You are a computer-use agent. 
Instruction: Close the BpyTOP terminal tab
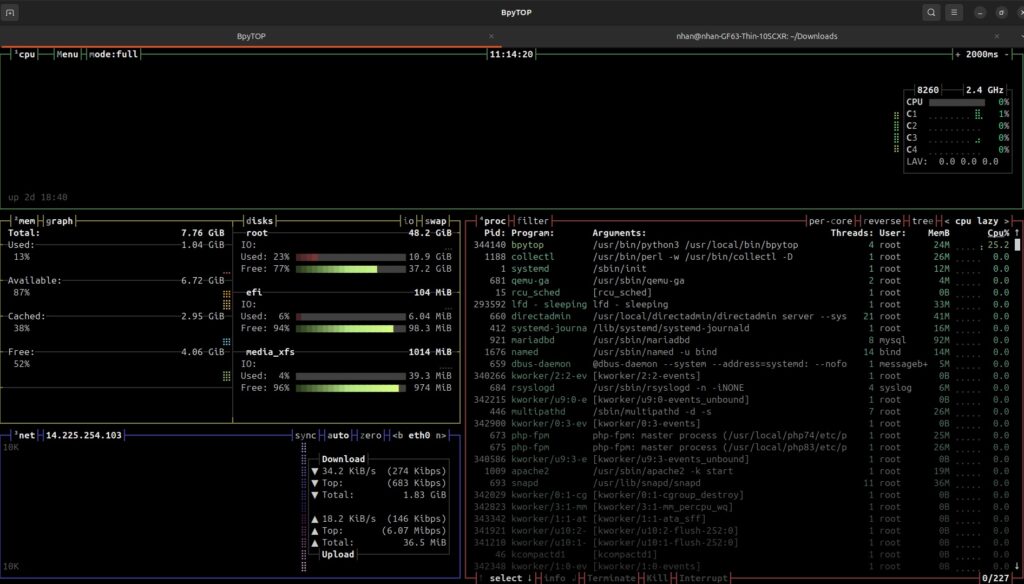tap(491, 36)
